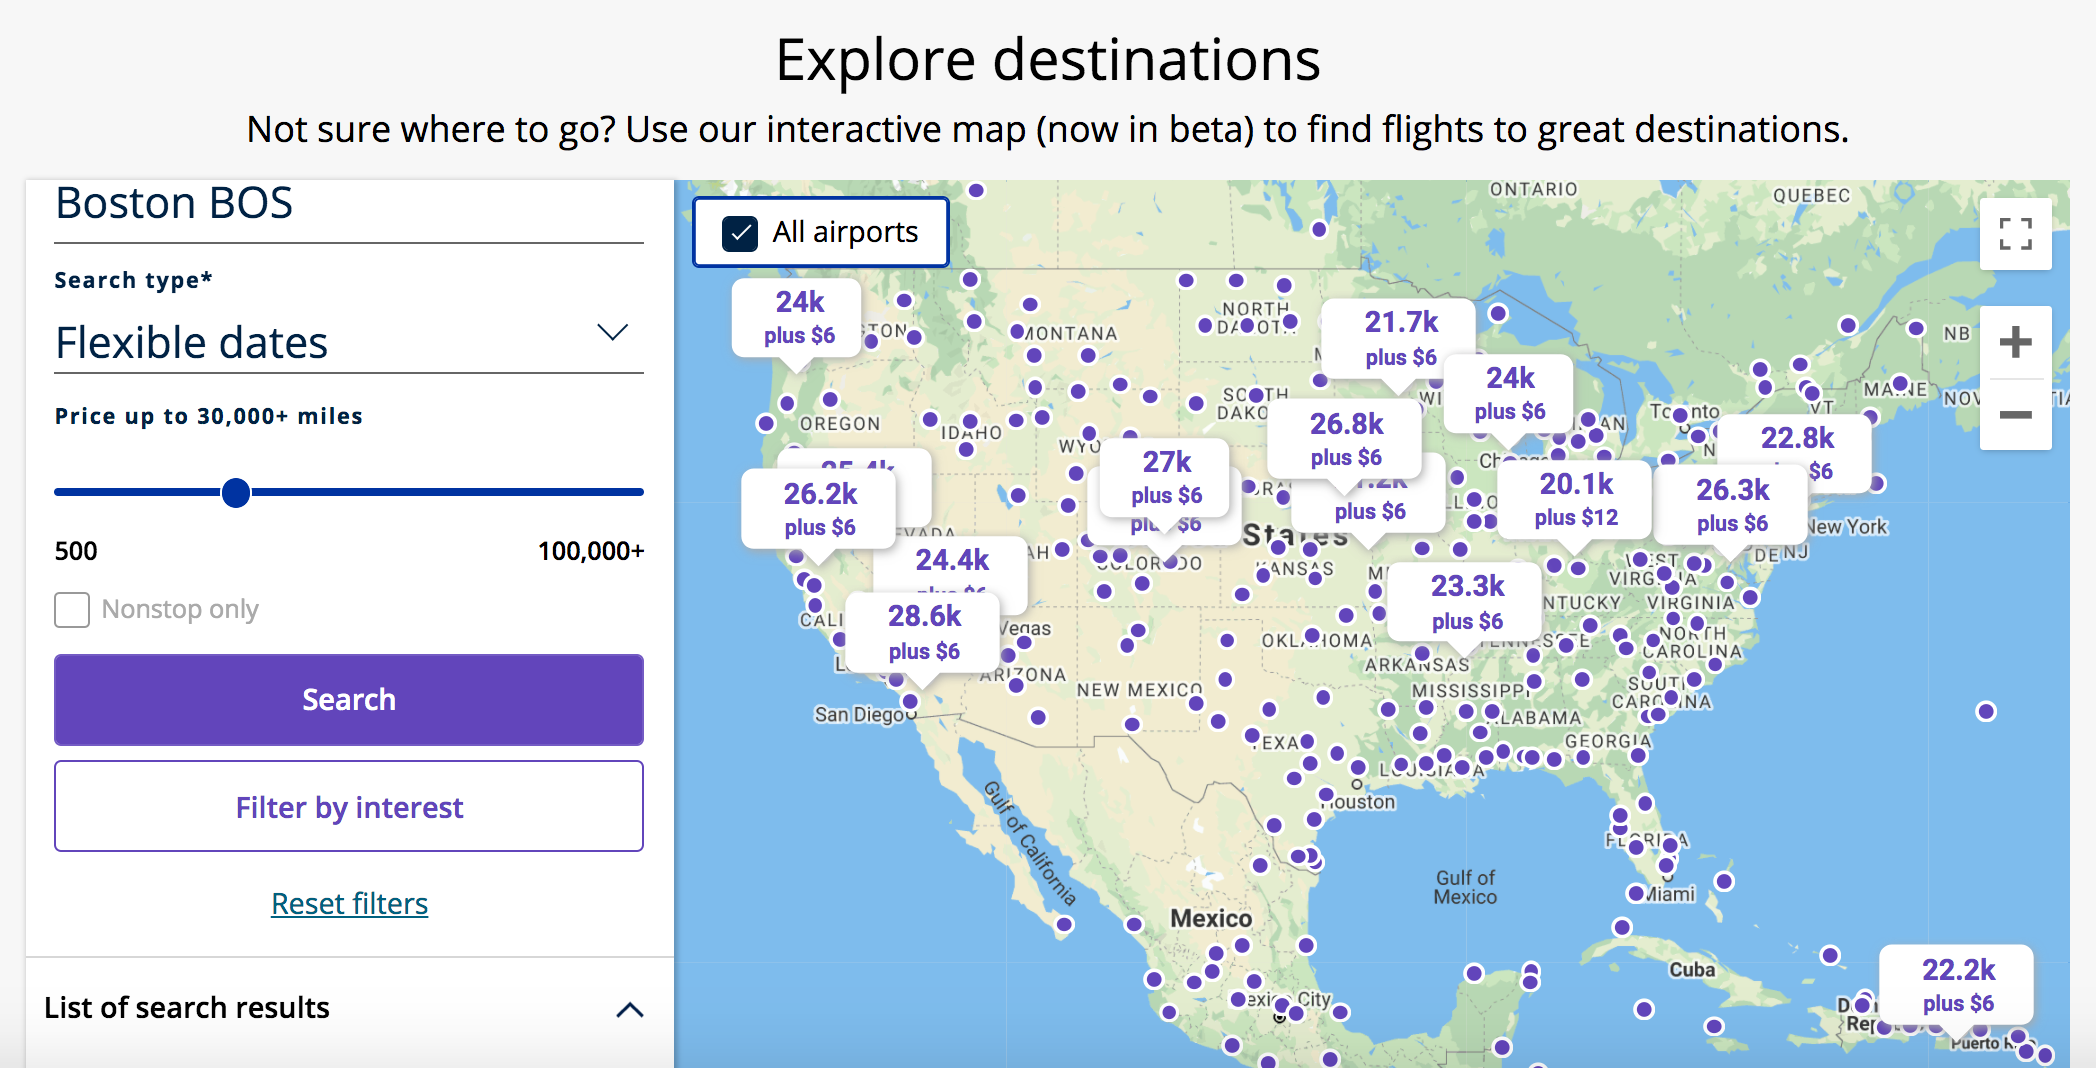
Task: Select the 21.7k plus $6 price marker
Action: 1400,338
